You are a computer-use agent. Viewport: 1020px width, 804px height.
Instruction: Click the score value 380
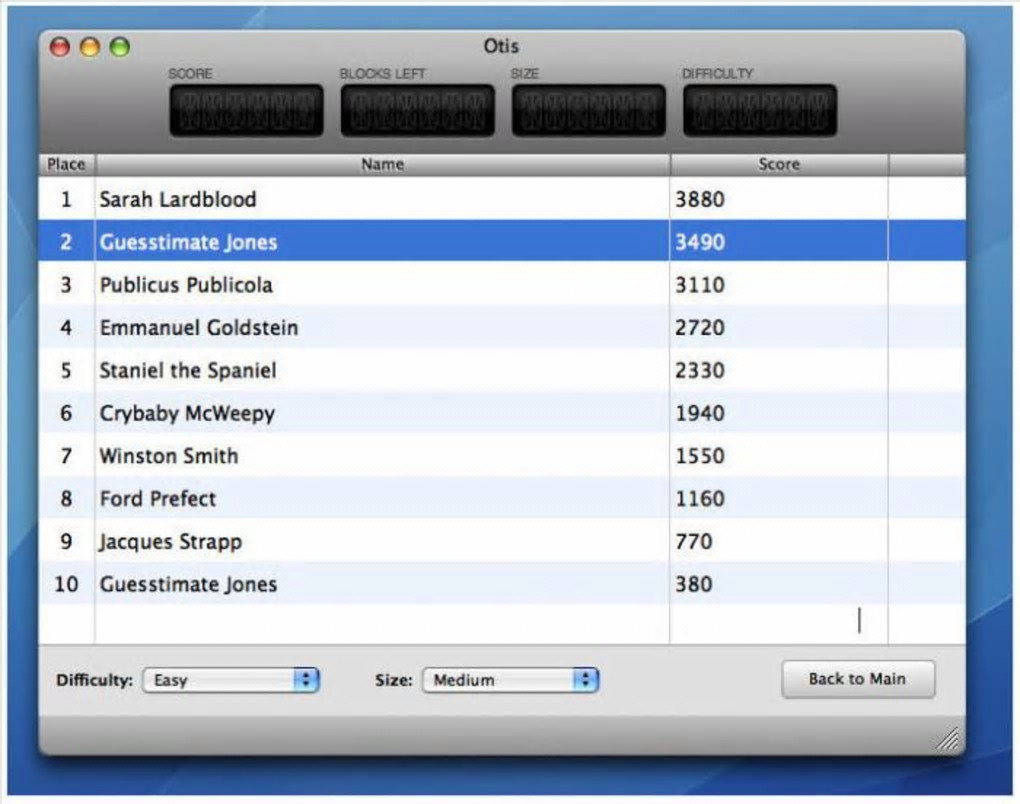pos(693,584)
